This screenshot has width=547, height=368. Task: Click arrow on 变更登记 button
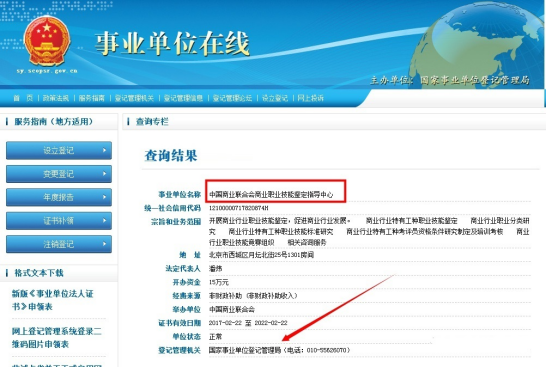[x=104, y=173]
